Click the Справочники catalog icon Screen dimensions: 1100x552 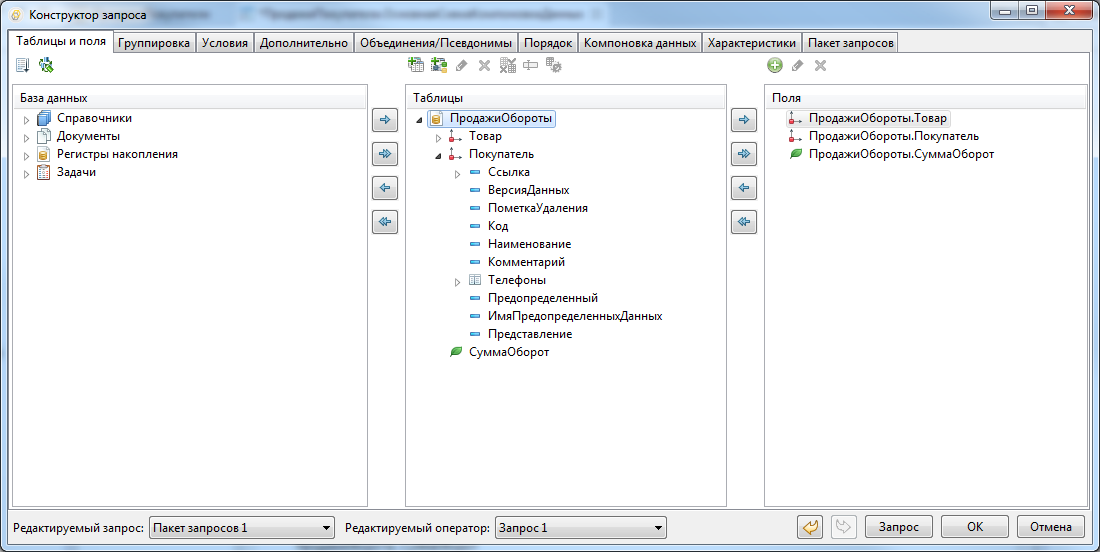[x=43, y=119]
